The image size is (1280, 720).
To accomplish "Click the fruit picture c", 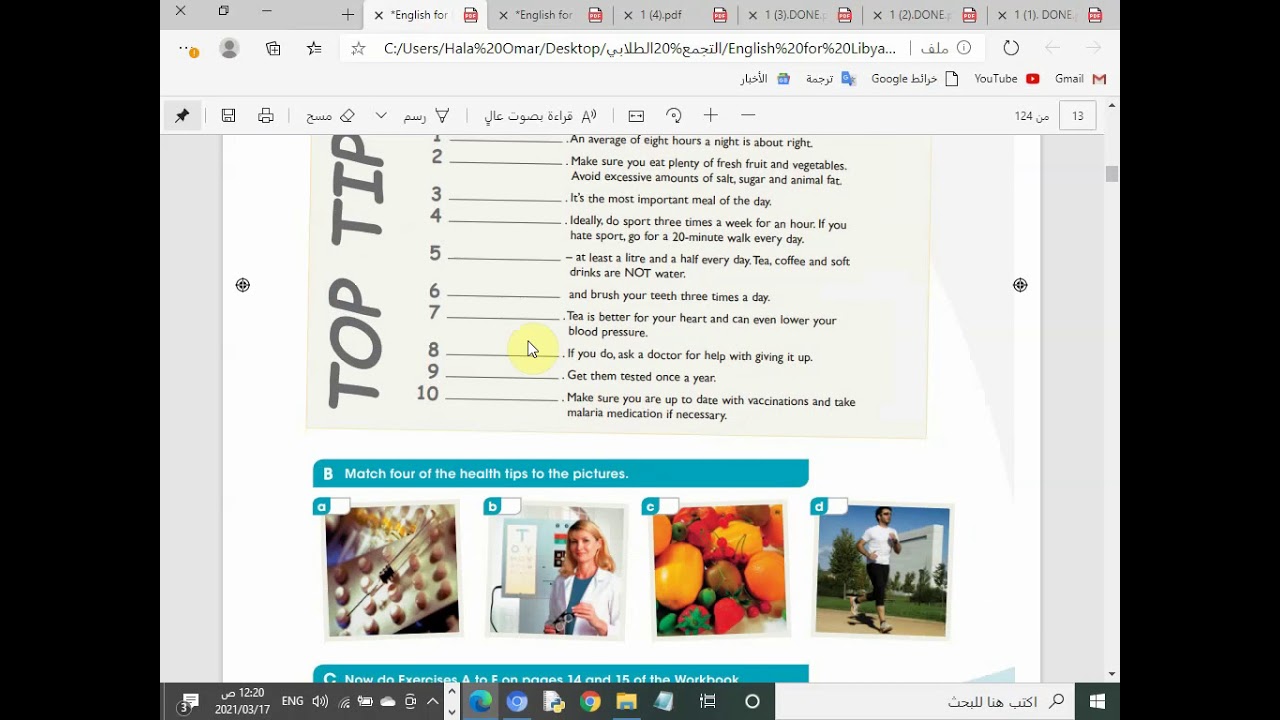I will tap(719, 570).
